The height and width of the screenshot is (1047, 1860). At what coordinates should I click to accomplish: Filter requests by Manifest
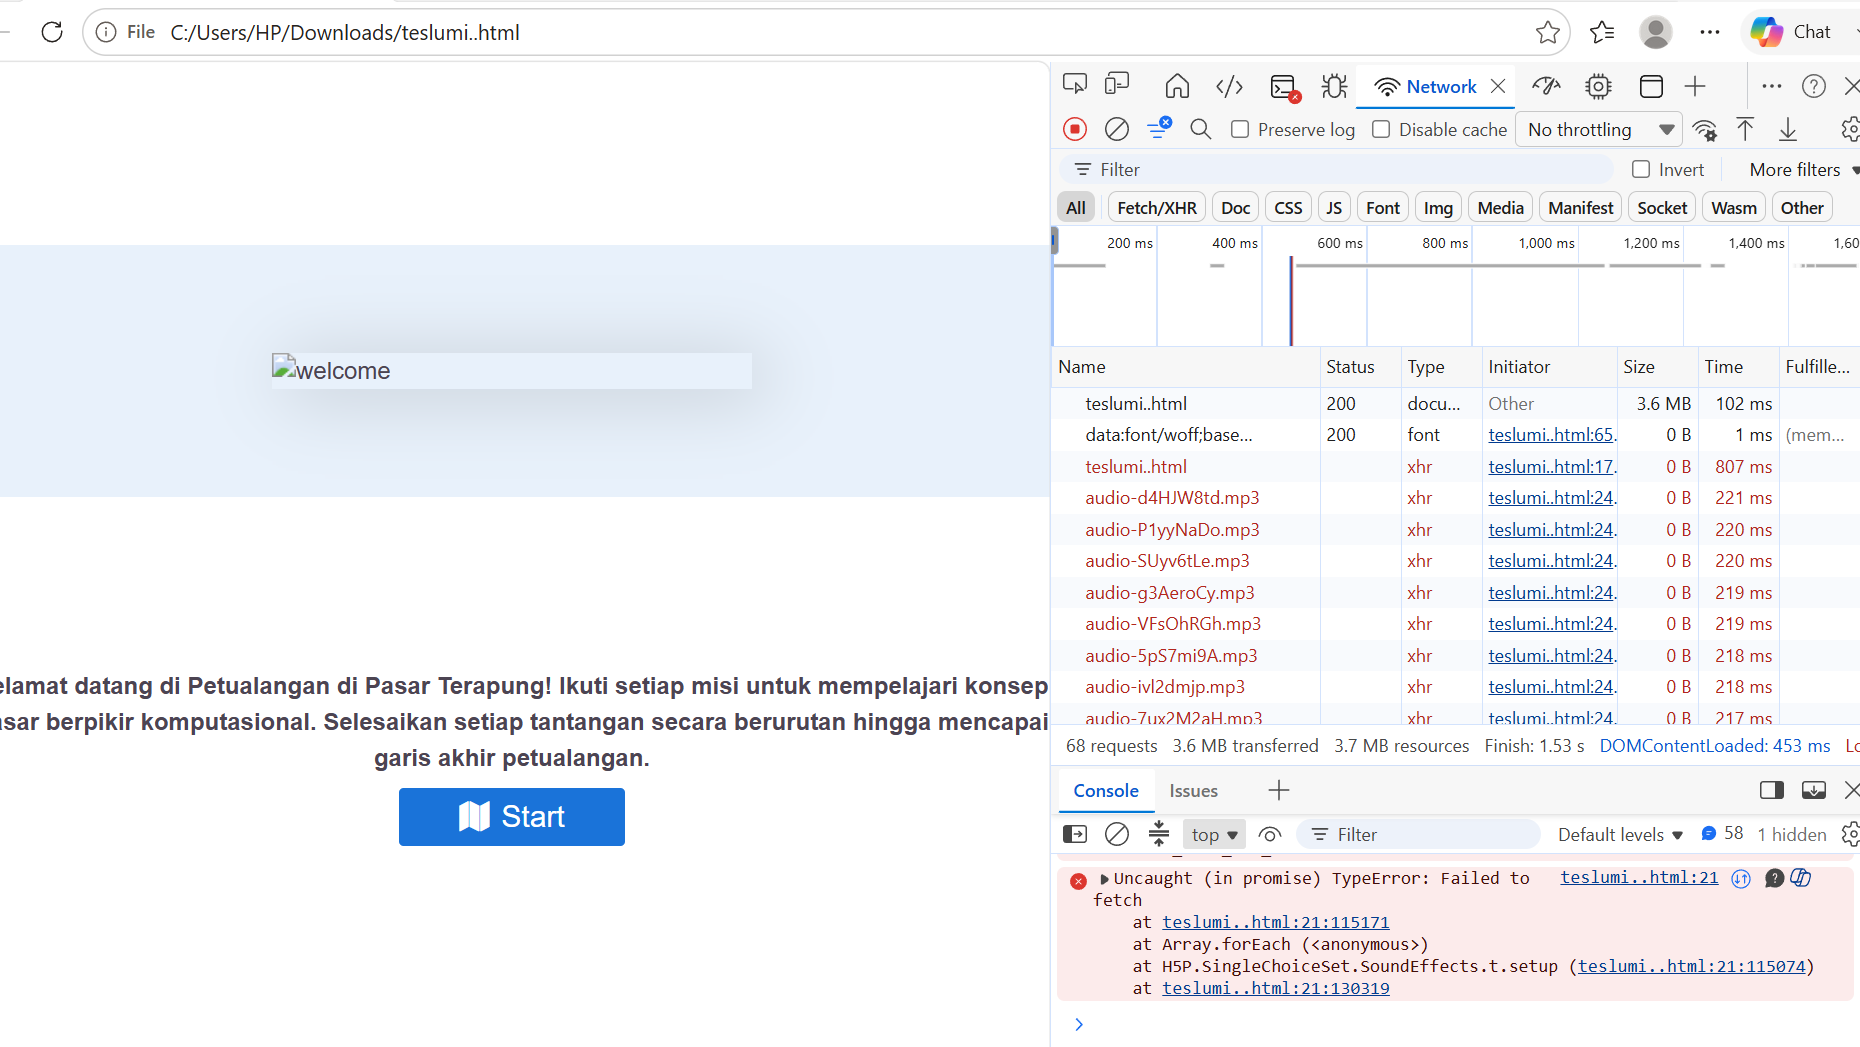coord(1581,208)
